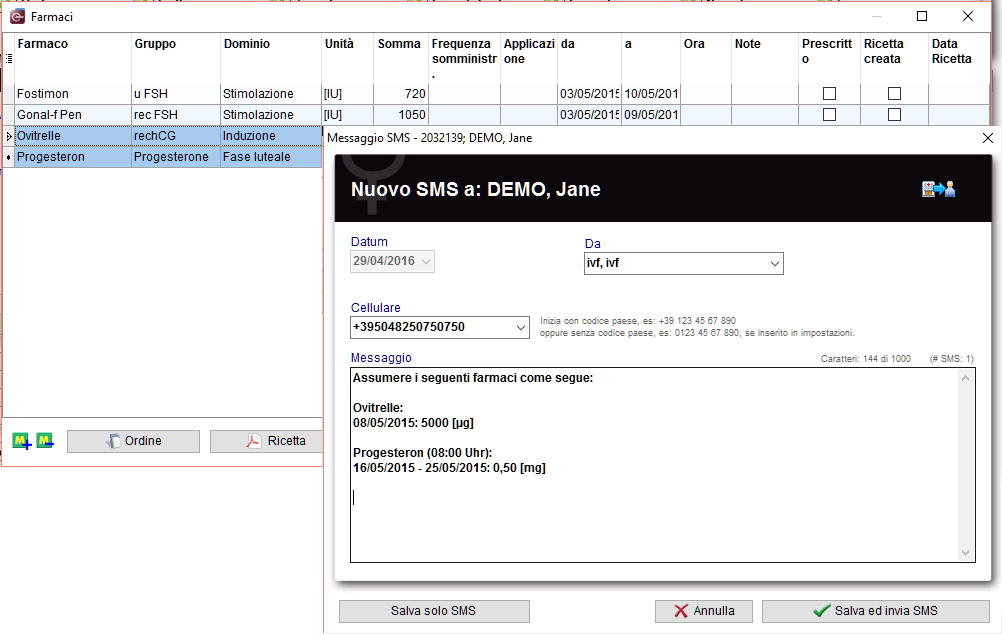Click the Ricetta creata column header
The width and height of the screenshot is (1002, 634).
click(x=895, y=58)
